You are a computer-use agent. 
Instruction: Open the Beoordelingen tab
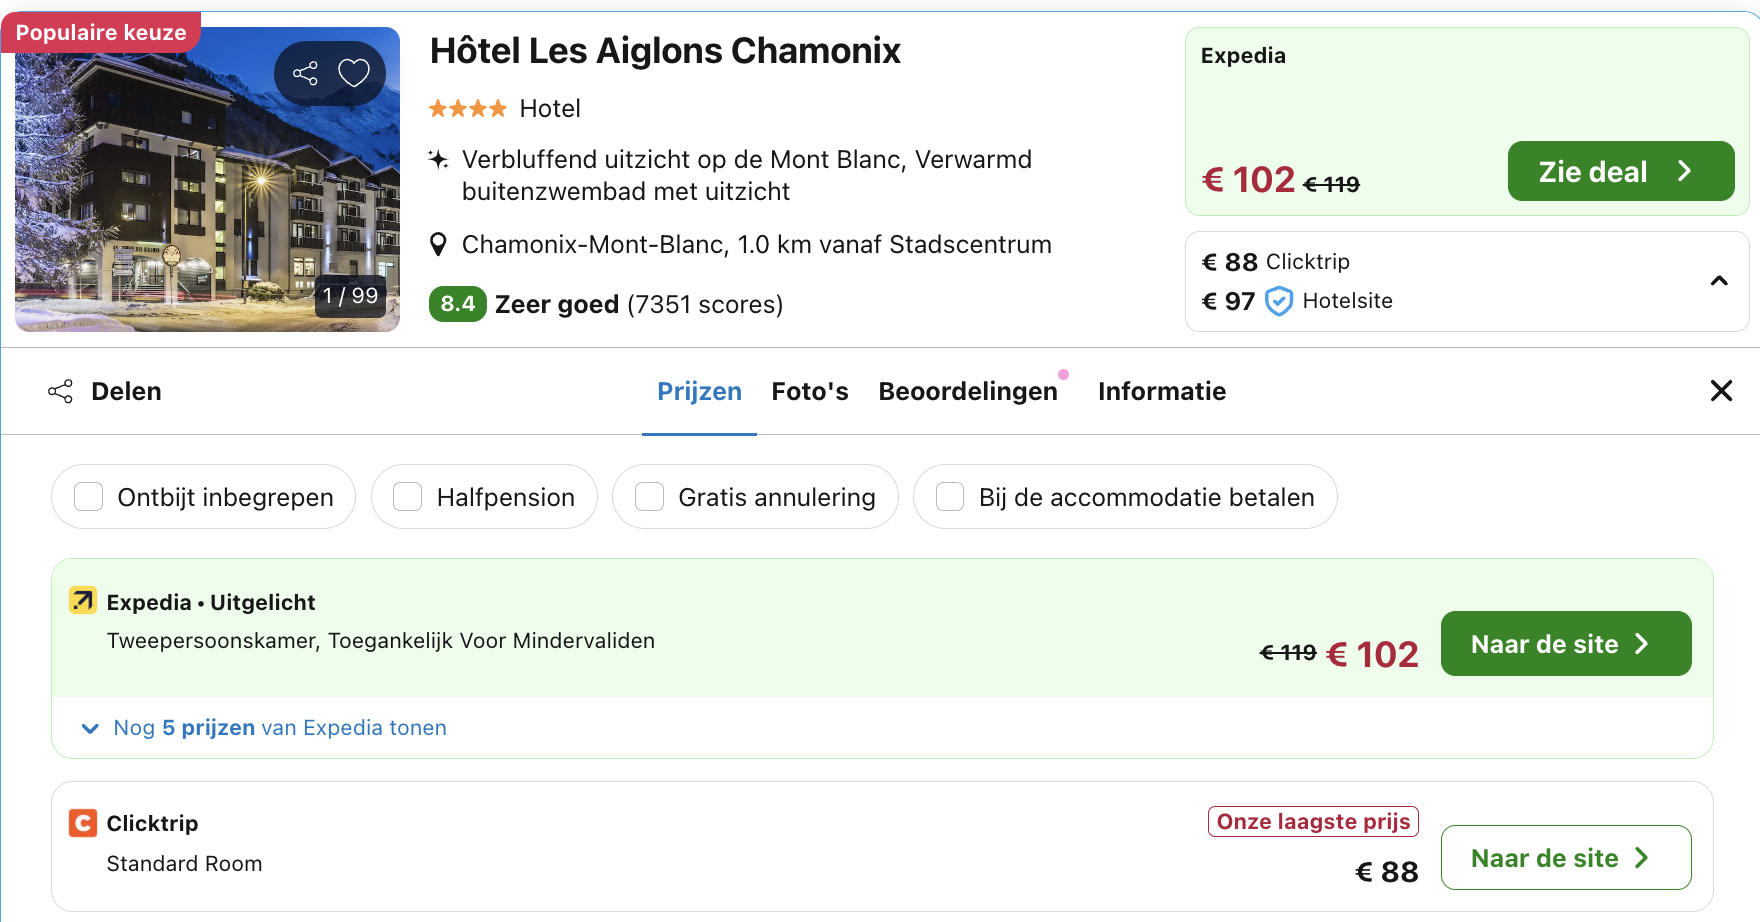point(968,391)
